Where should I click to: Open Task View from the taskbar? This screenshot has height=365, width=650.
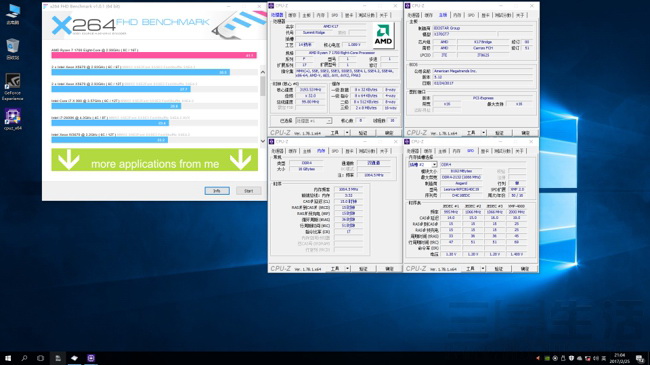41,358
